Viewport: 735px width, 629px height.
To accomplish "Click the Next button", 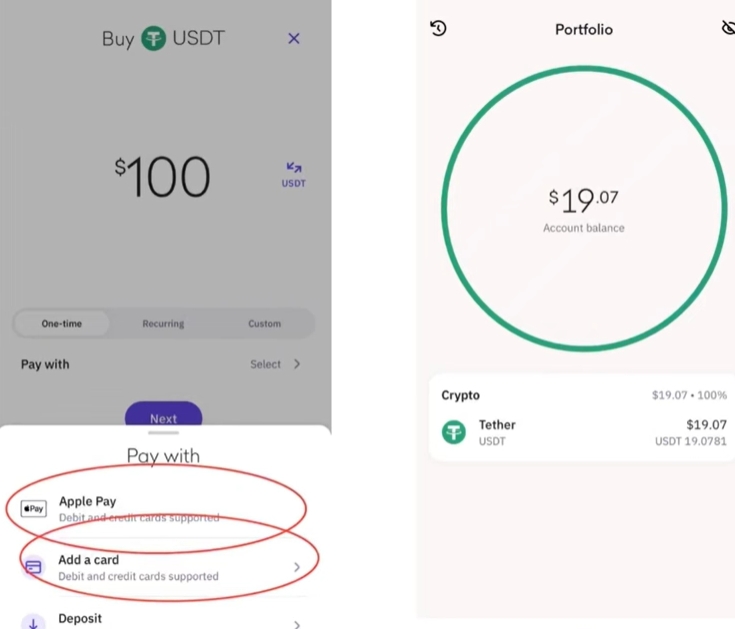I will coord(163,414).
